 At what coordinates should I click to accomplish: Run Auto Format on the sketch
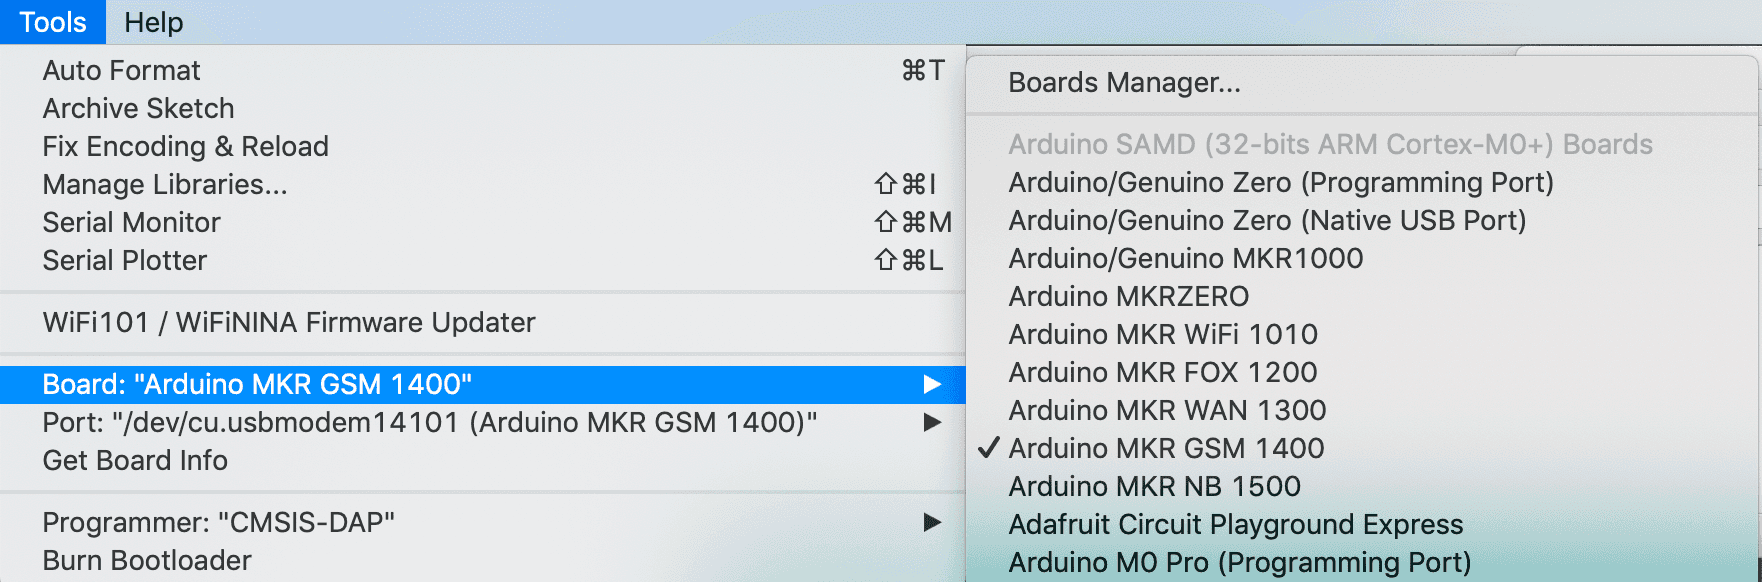(x=121, y=70)
